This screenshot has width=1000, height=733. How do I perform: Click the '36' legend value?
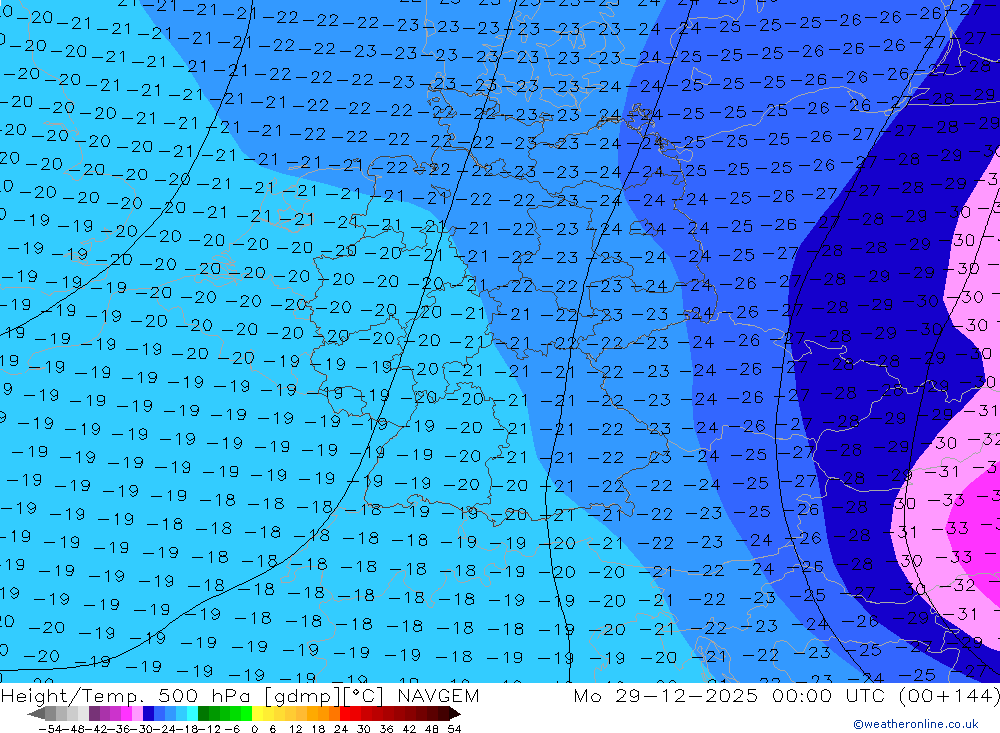click(x=386, y=729)
